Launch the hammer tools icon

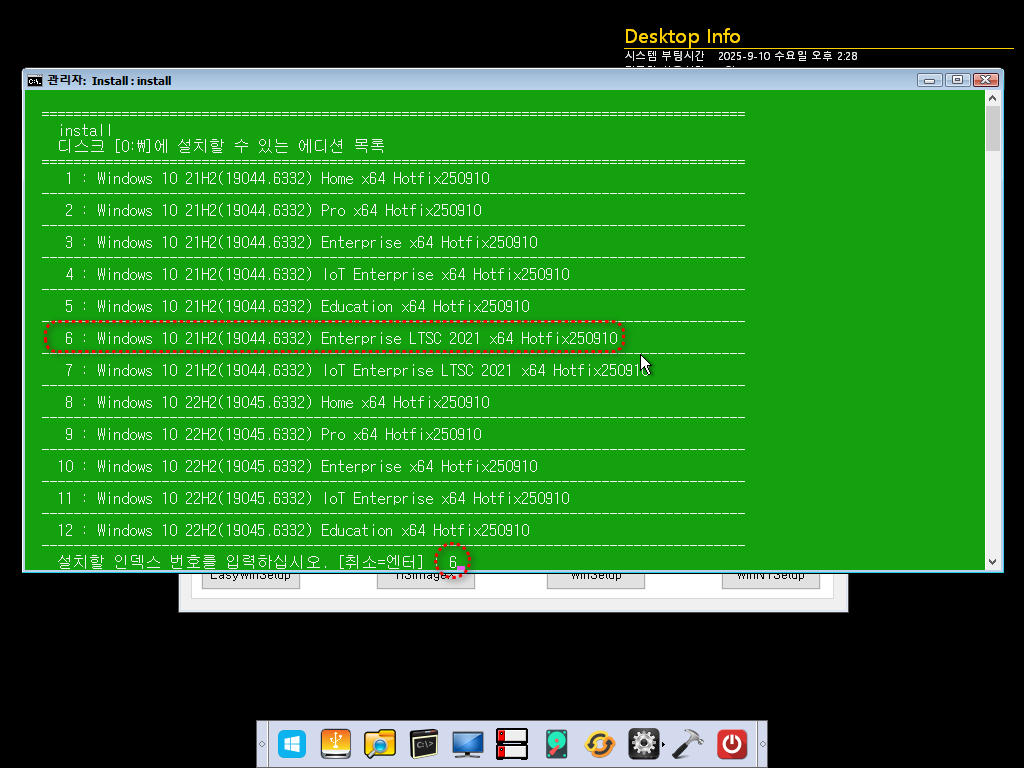click(x=688, y=744)
